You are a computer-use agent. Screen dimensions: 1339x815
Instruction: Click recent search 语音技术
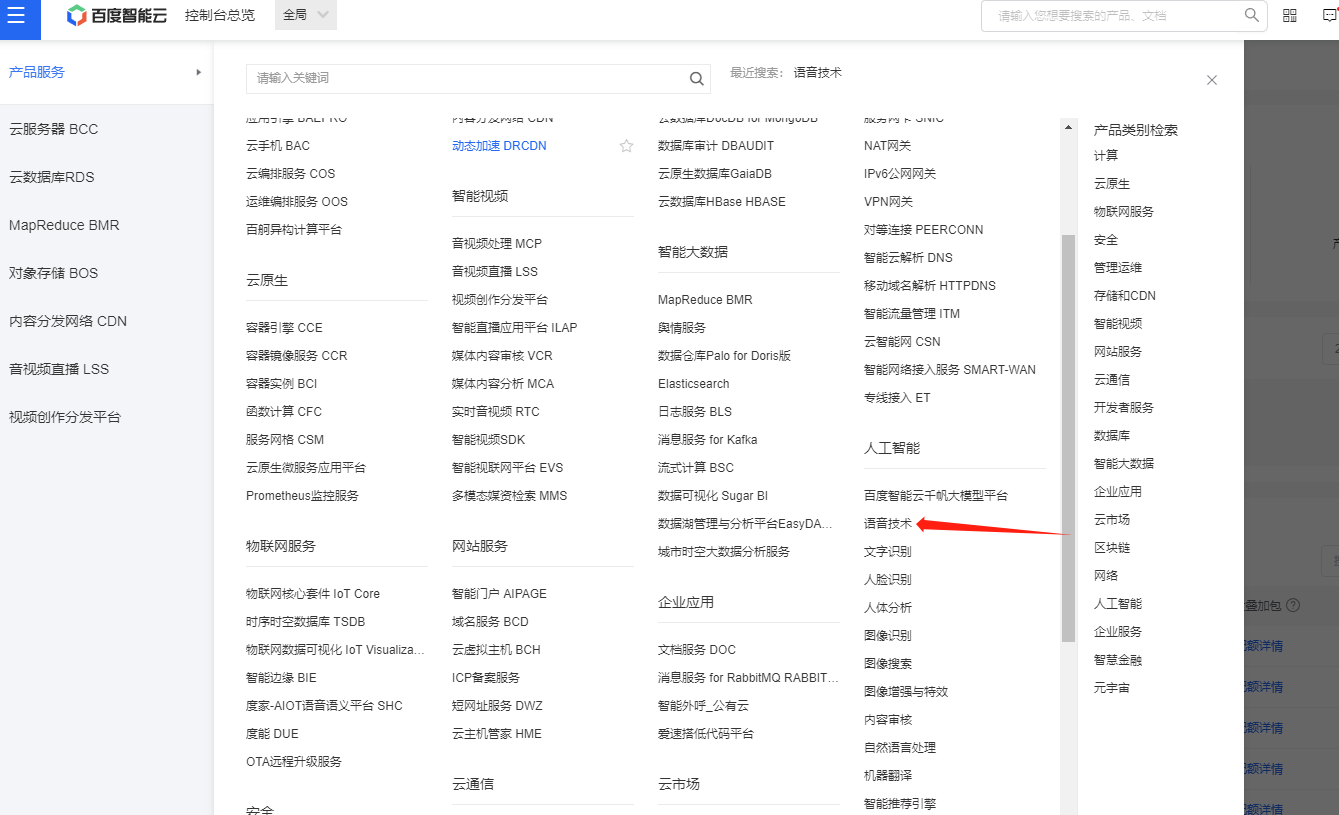coord(818,72)
